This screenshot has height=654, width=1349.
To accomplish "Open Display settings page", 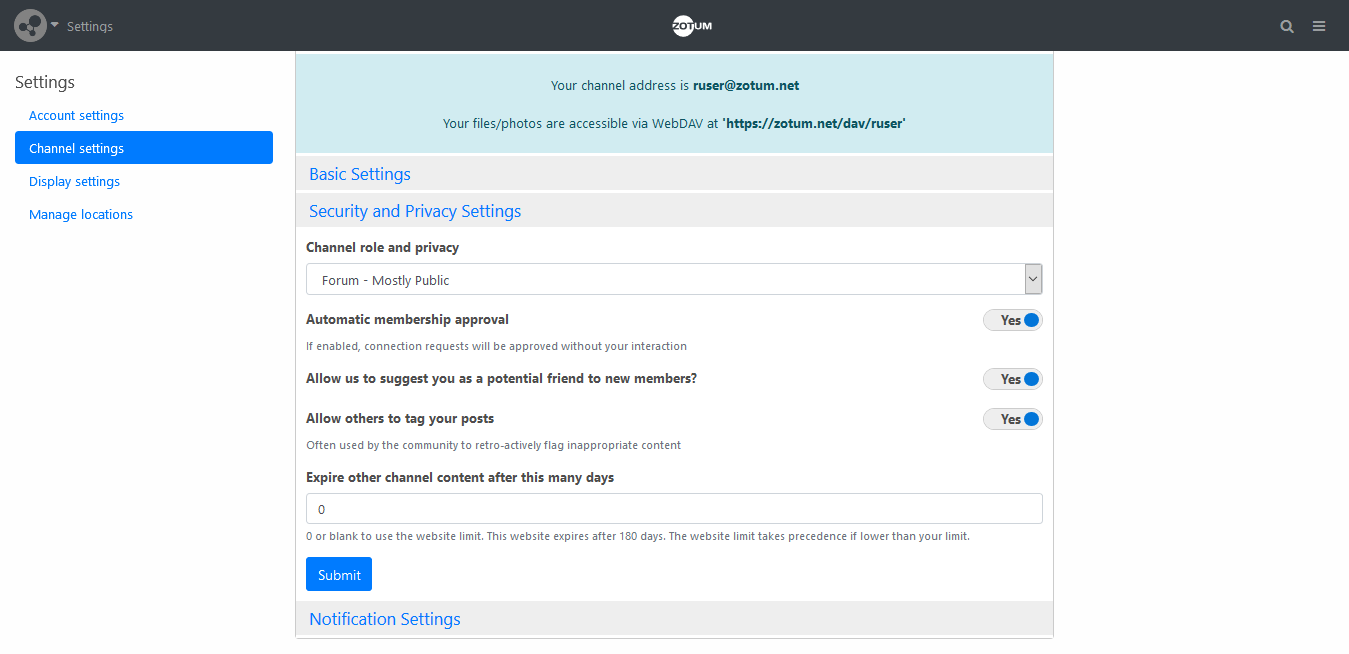I will (x=75, y=181).
